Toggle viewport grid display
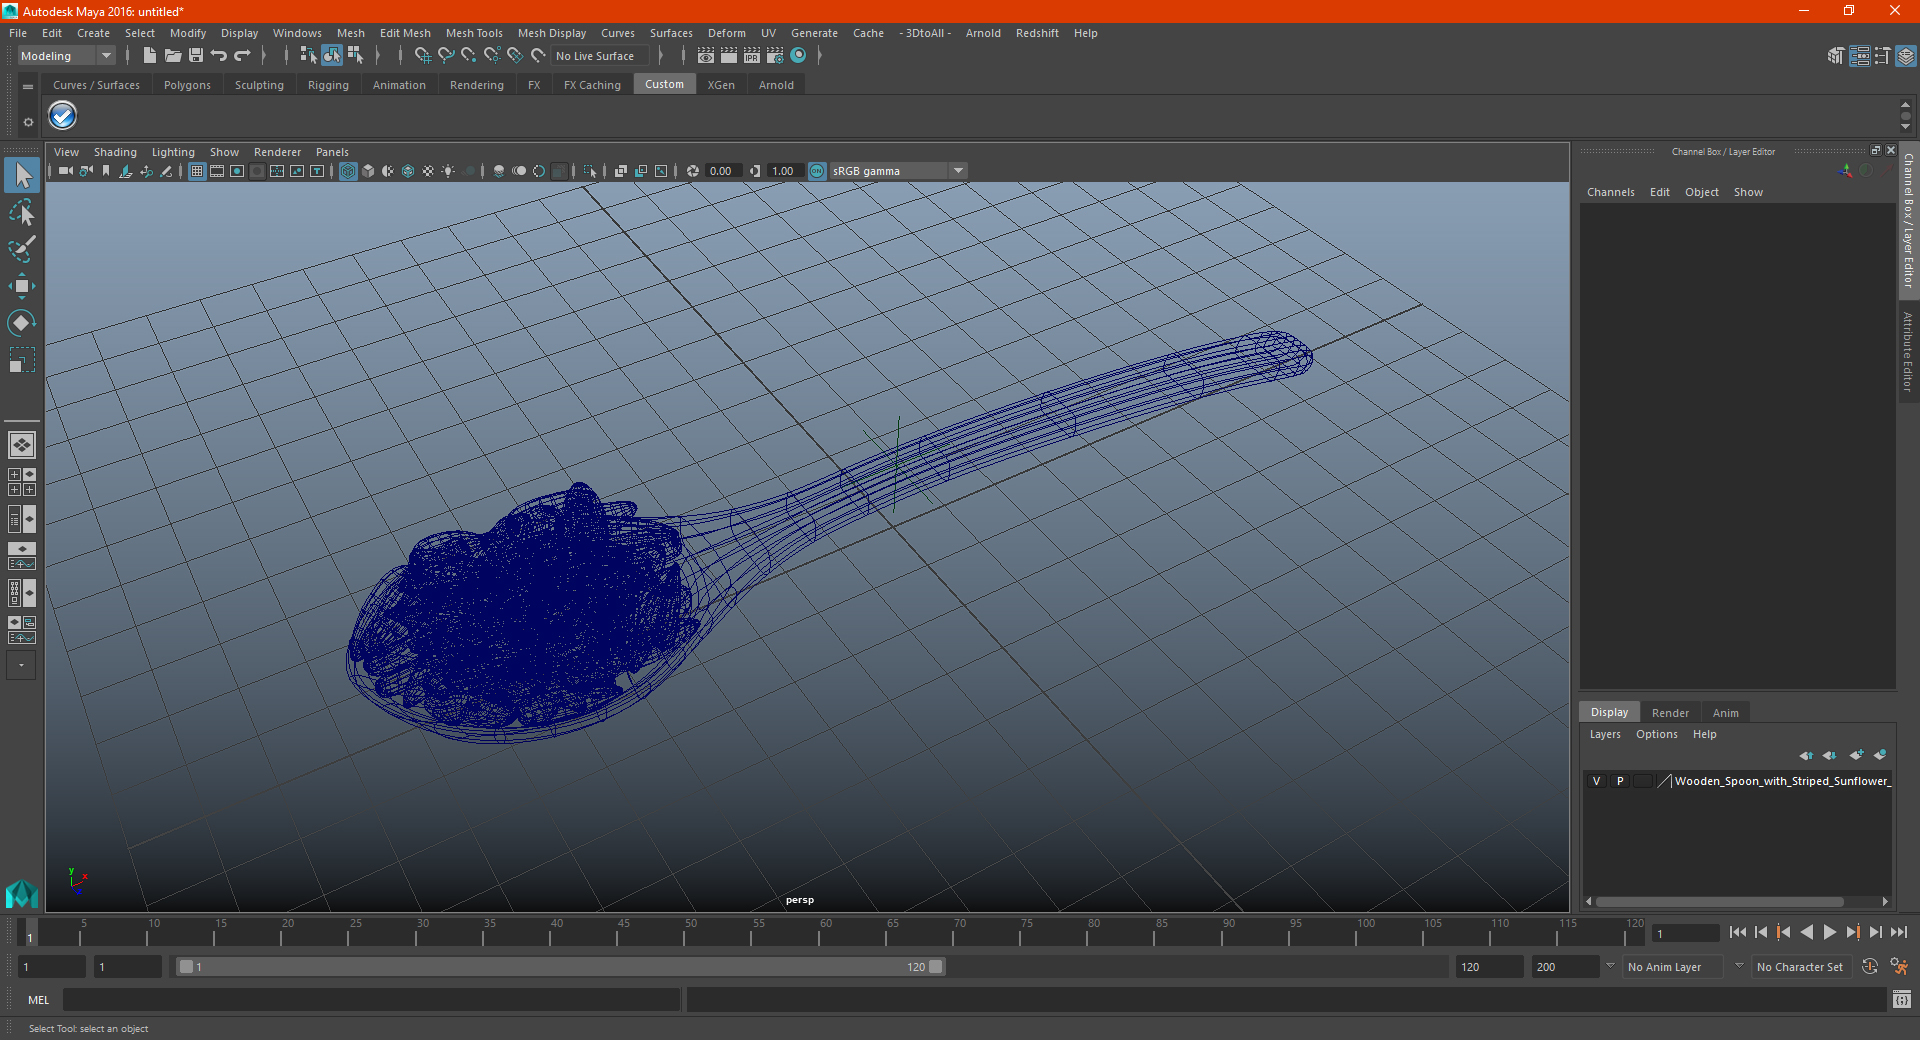Viewport: 1920px width, 1040px height. click(x=197, y=171)
